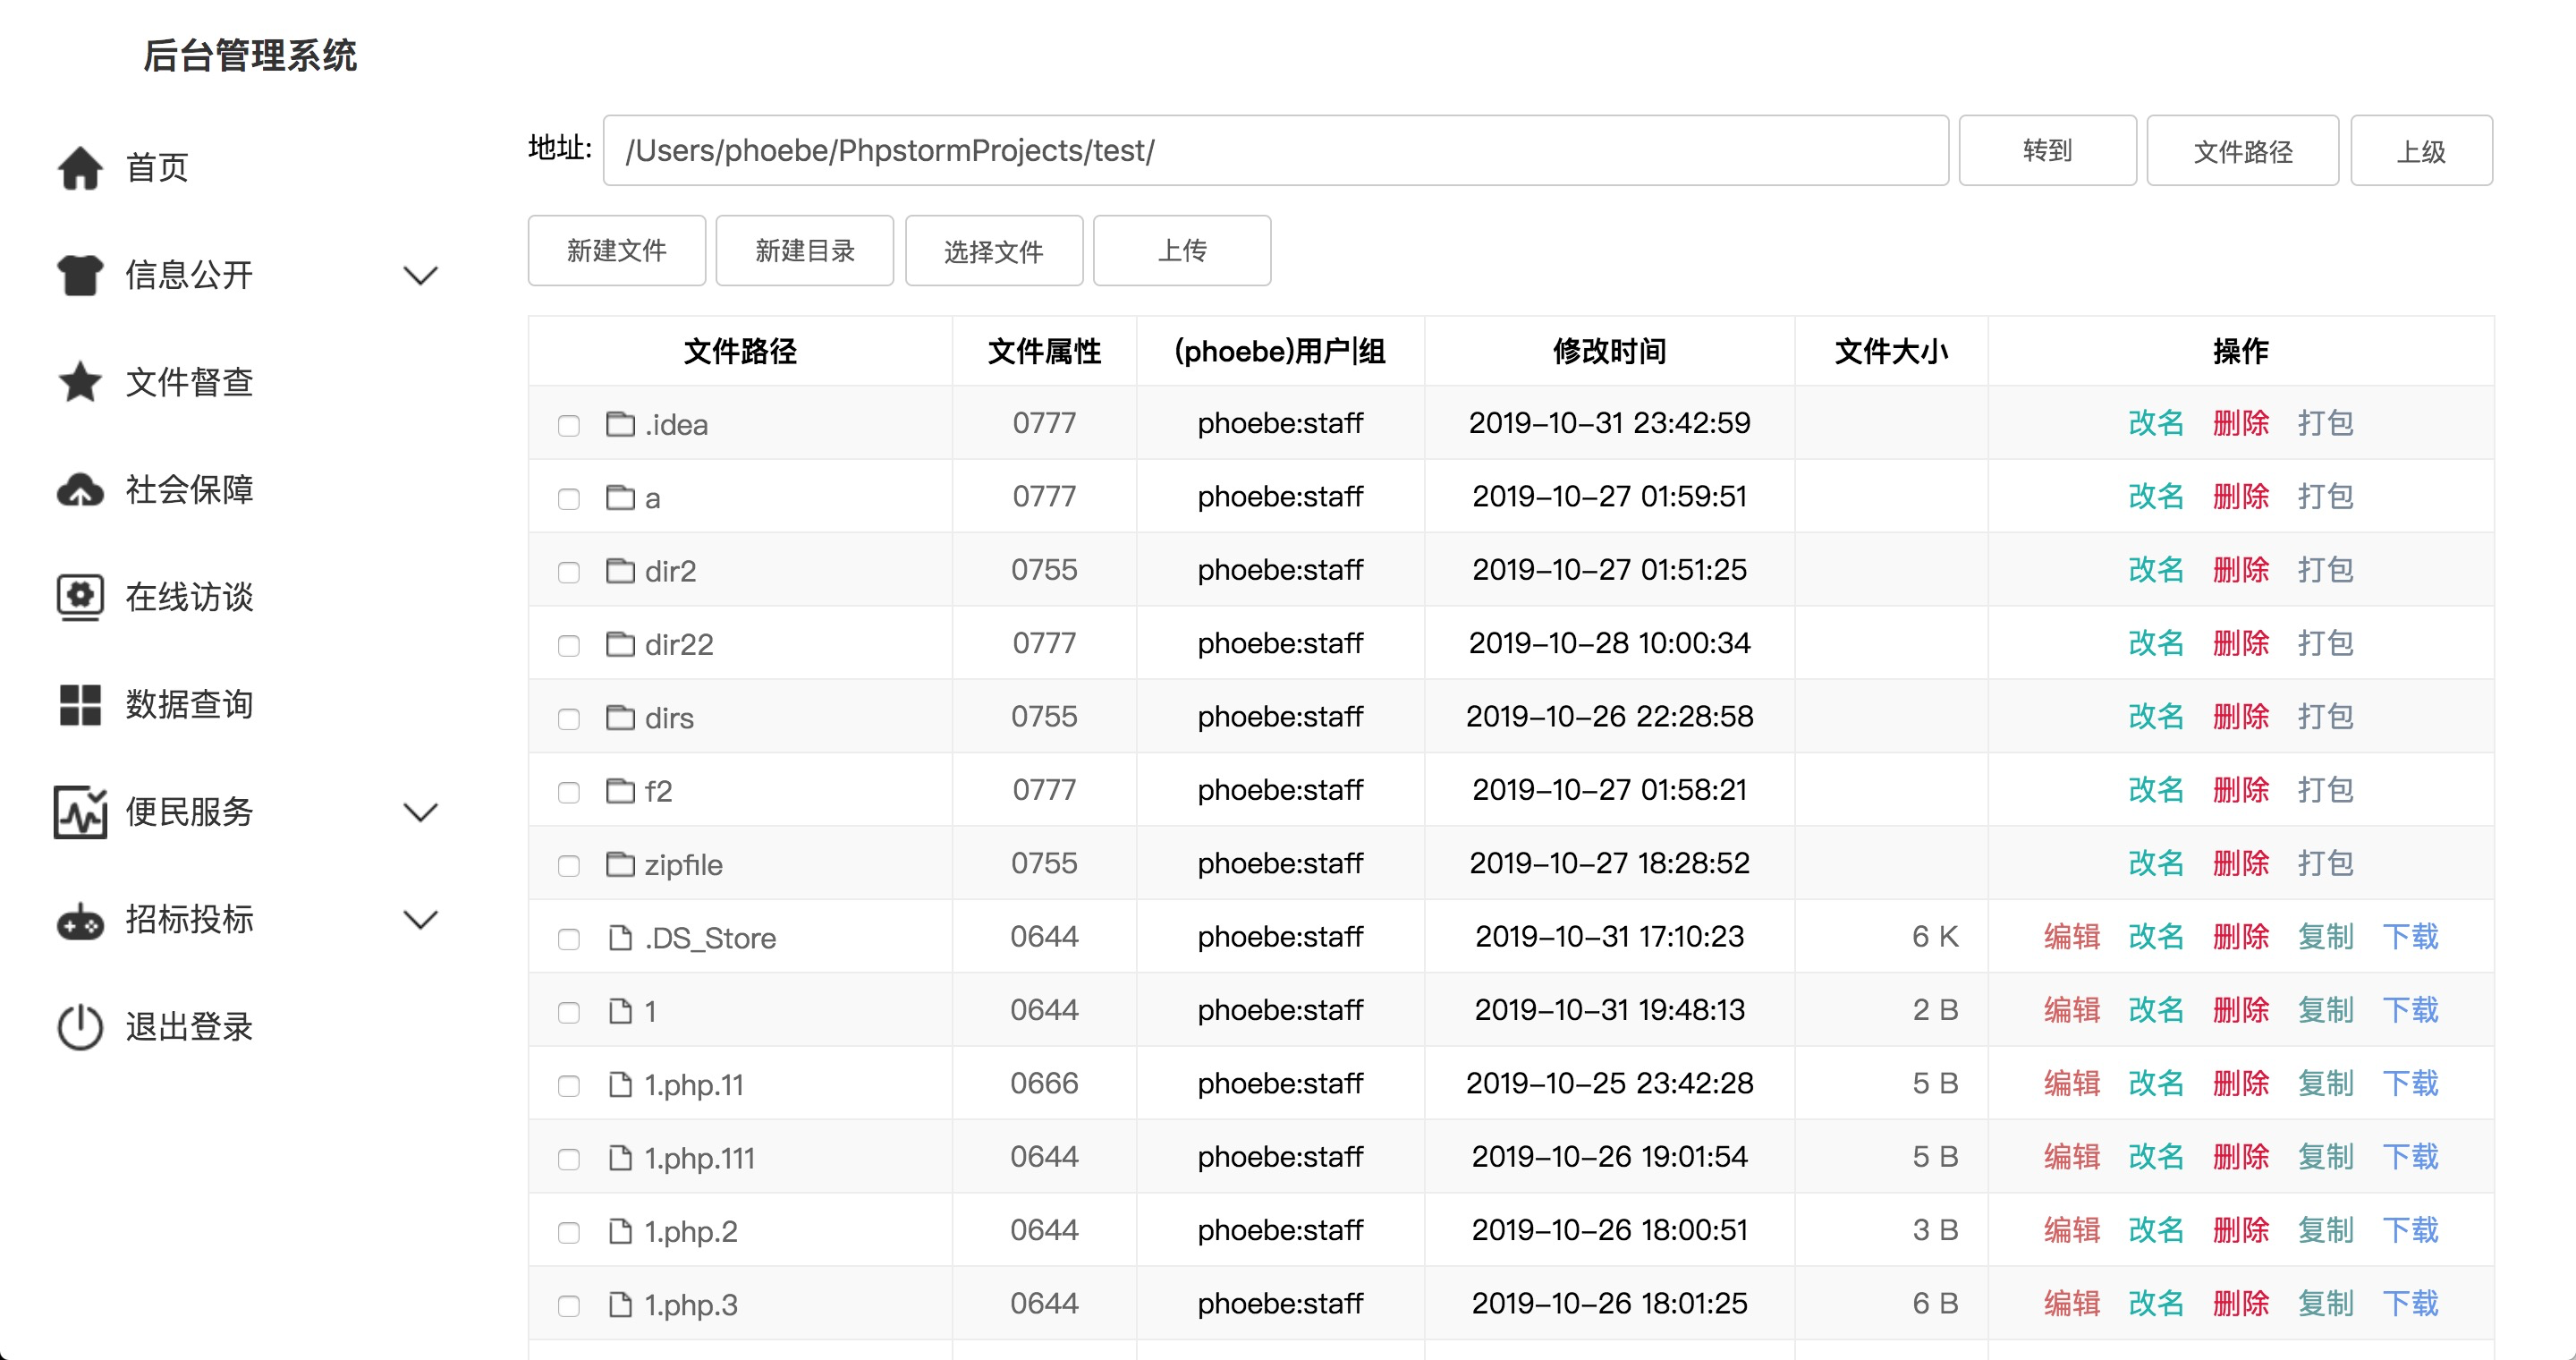Click the home icon beside 首页
Viewport: 2576px width, 1360px height.
pos(80,168)
